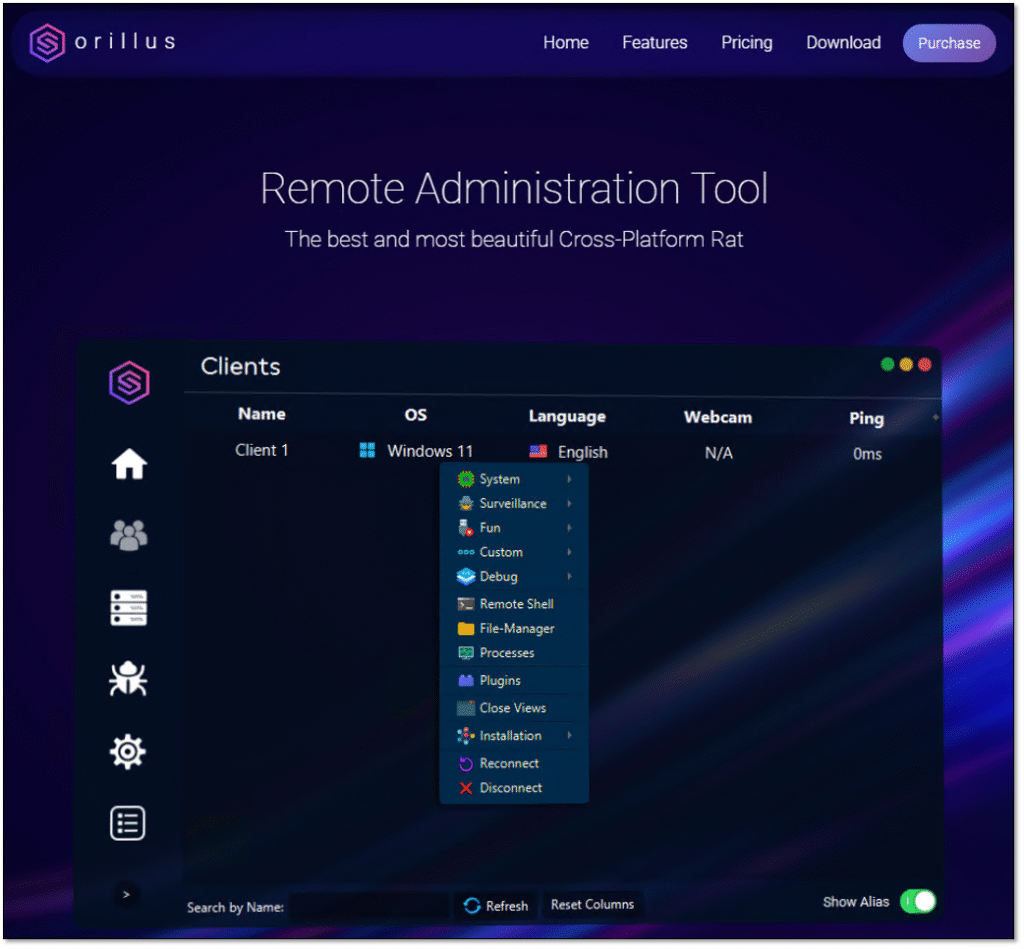Click the bug icon in the sidebar
Viewport: 1024px width, 949px height.
pos(129,680)
